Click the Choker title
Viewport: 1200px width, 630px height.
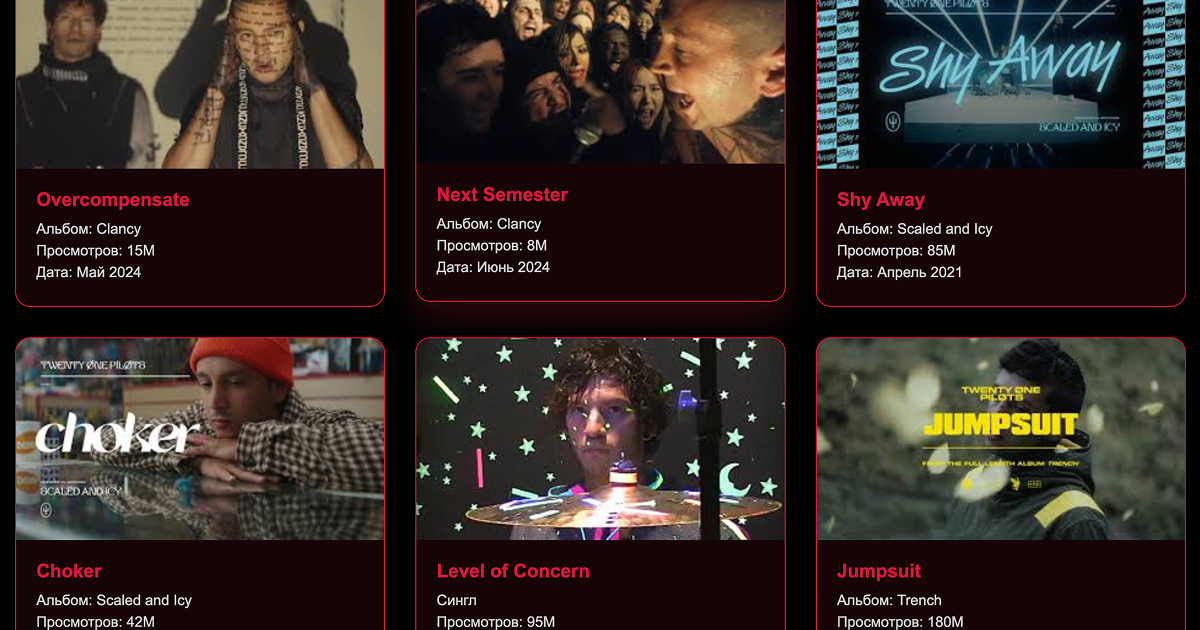[x=69, y=571]
